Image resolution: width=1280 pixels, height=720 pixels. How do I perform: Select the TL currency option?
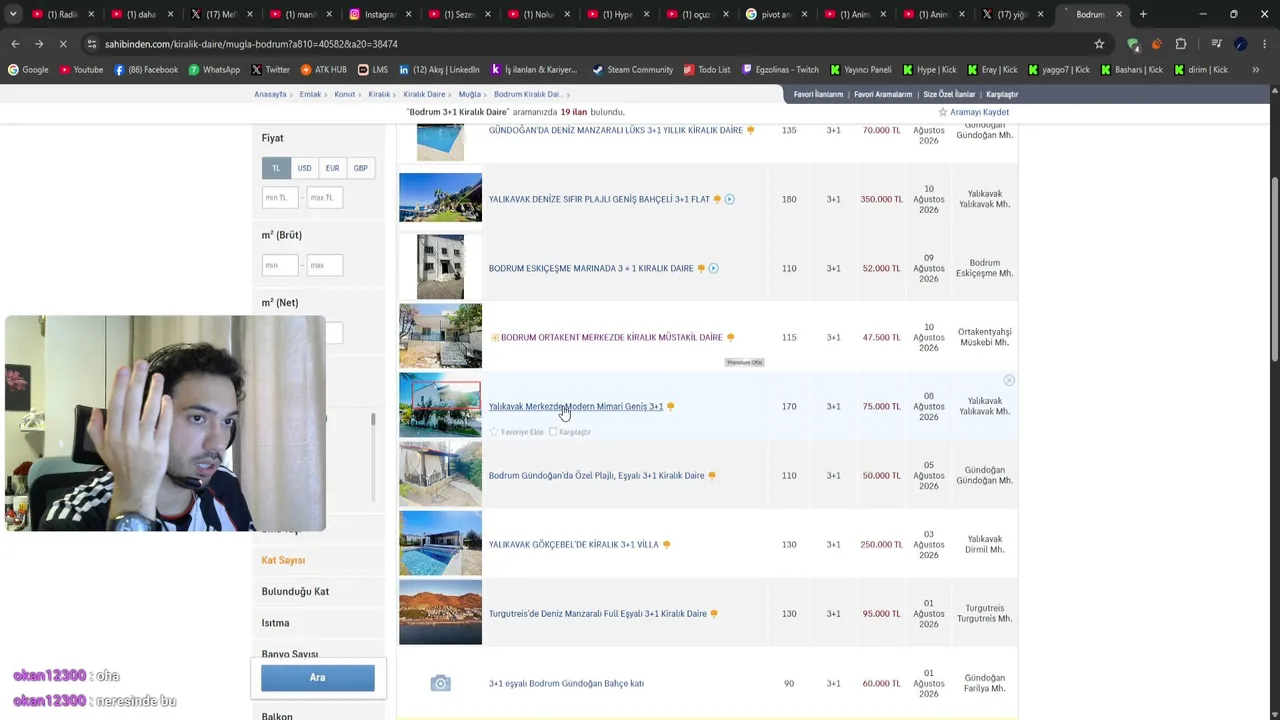(276, 168)
